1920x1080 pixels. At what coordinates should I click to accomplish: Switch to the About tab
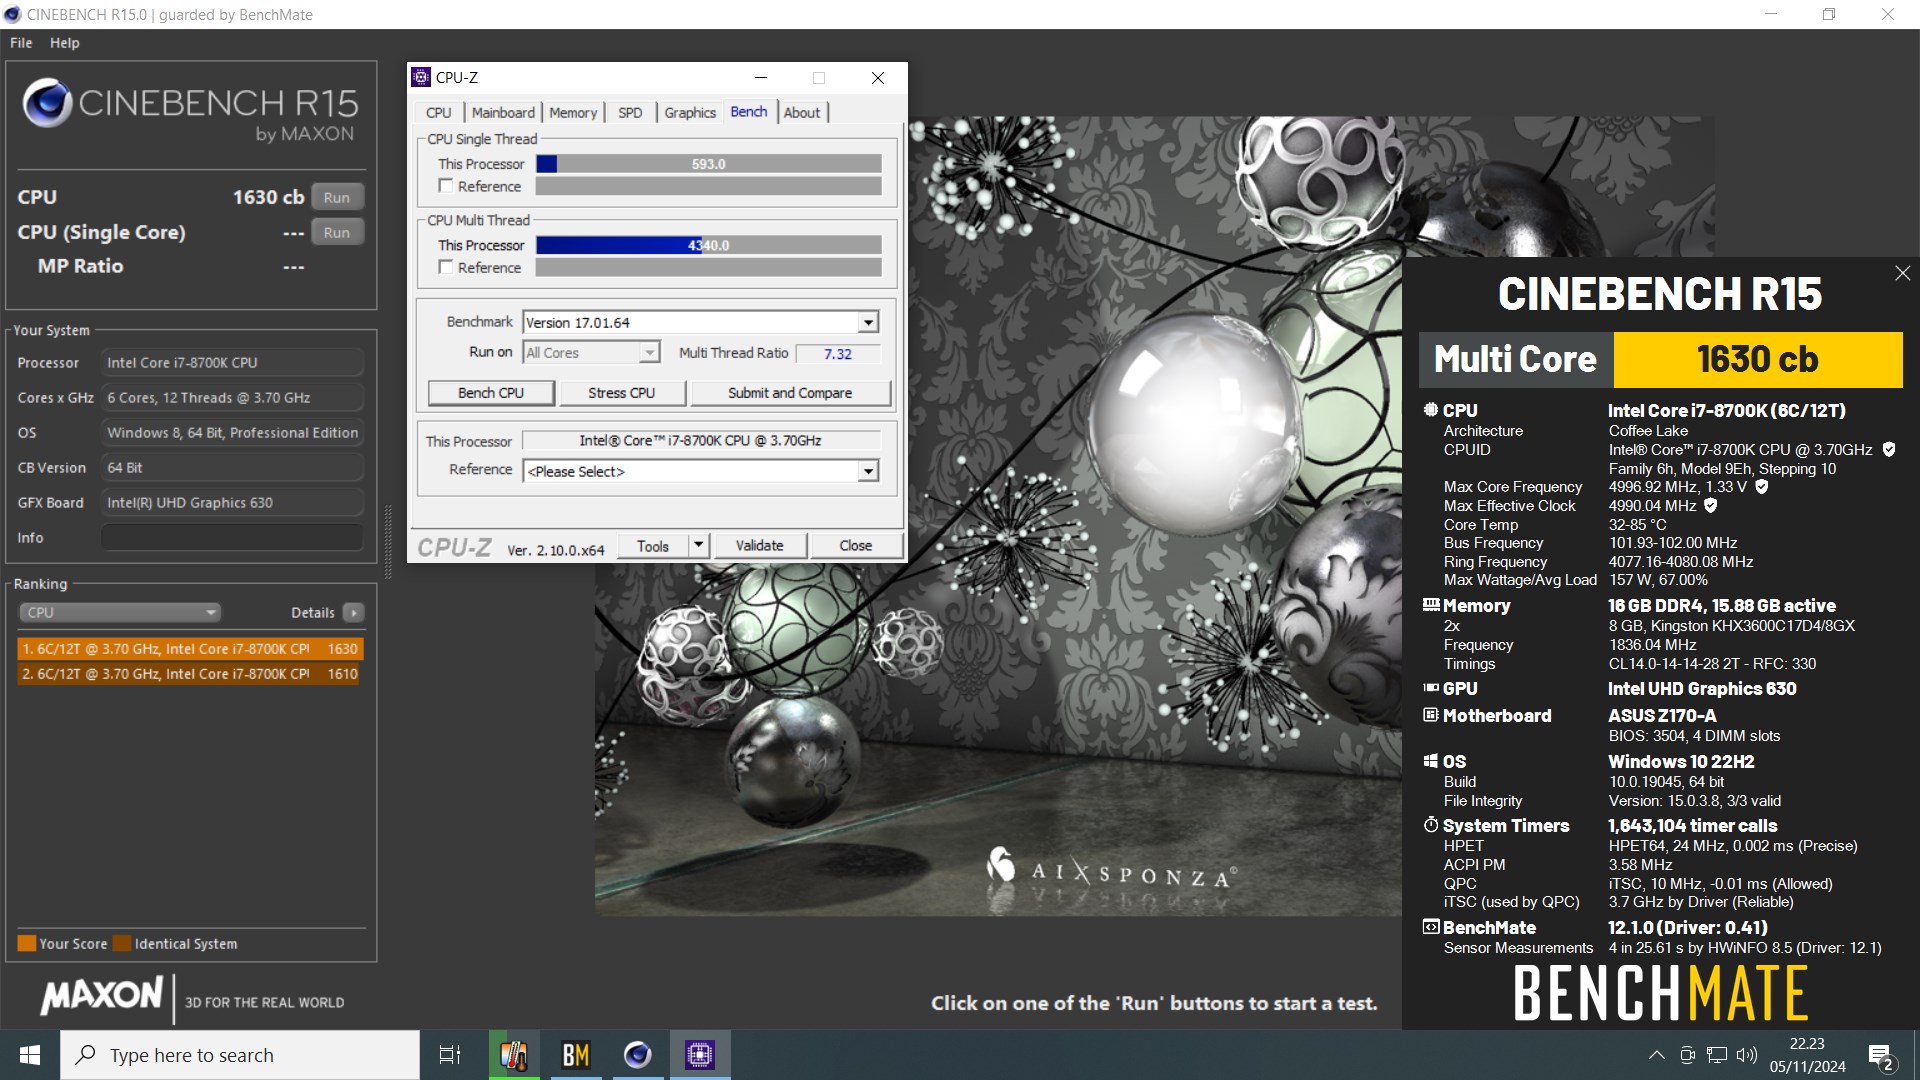(802, 112)
